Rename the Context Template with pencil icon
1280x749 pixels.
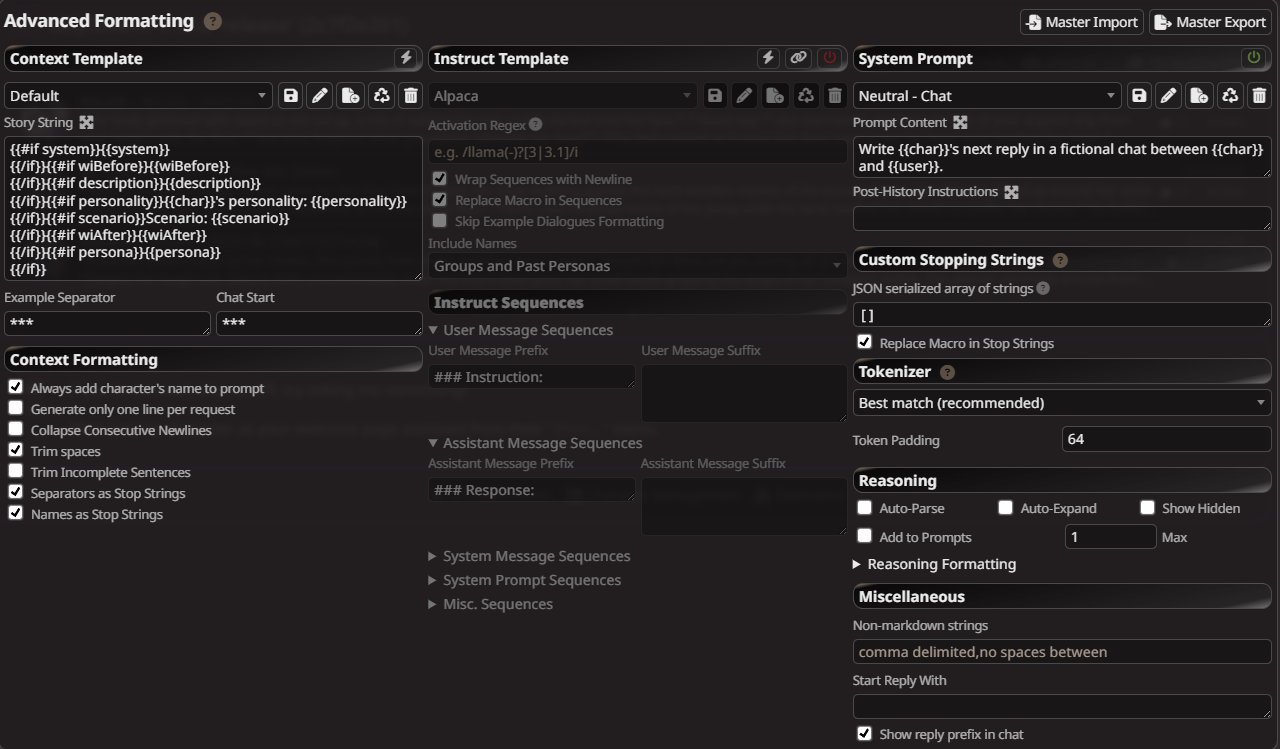point(320,96)
